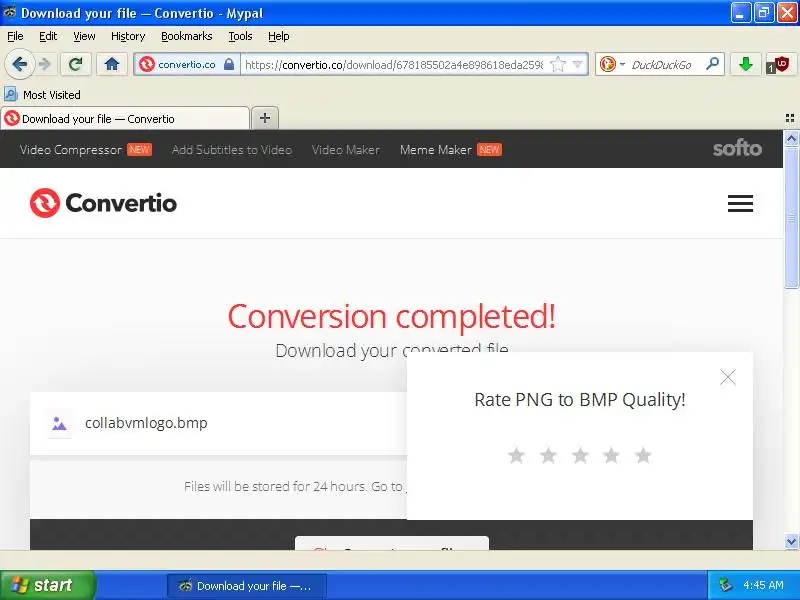The height and width of the screenshot is (600, 800).
Task: Open the Bookmarks menu
Action: click(x=187, y=36)
